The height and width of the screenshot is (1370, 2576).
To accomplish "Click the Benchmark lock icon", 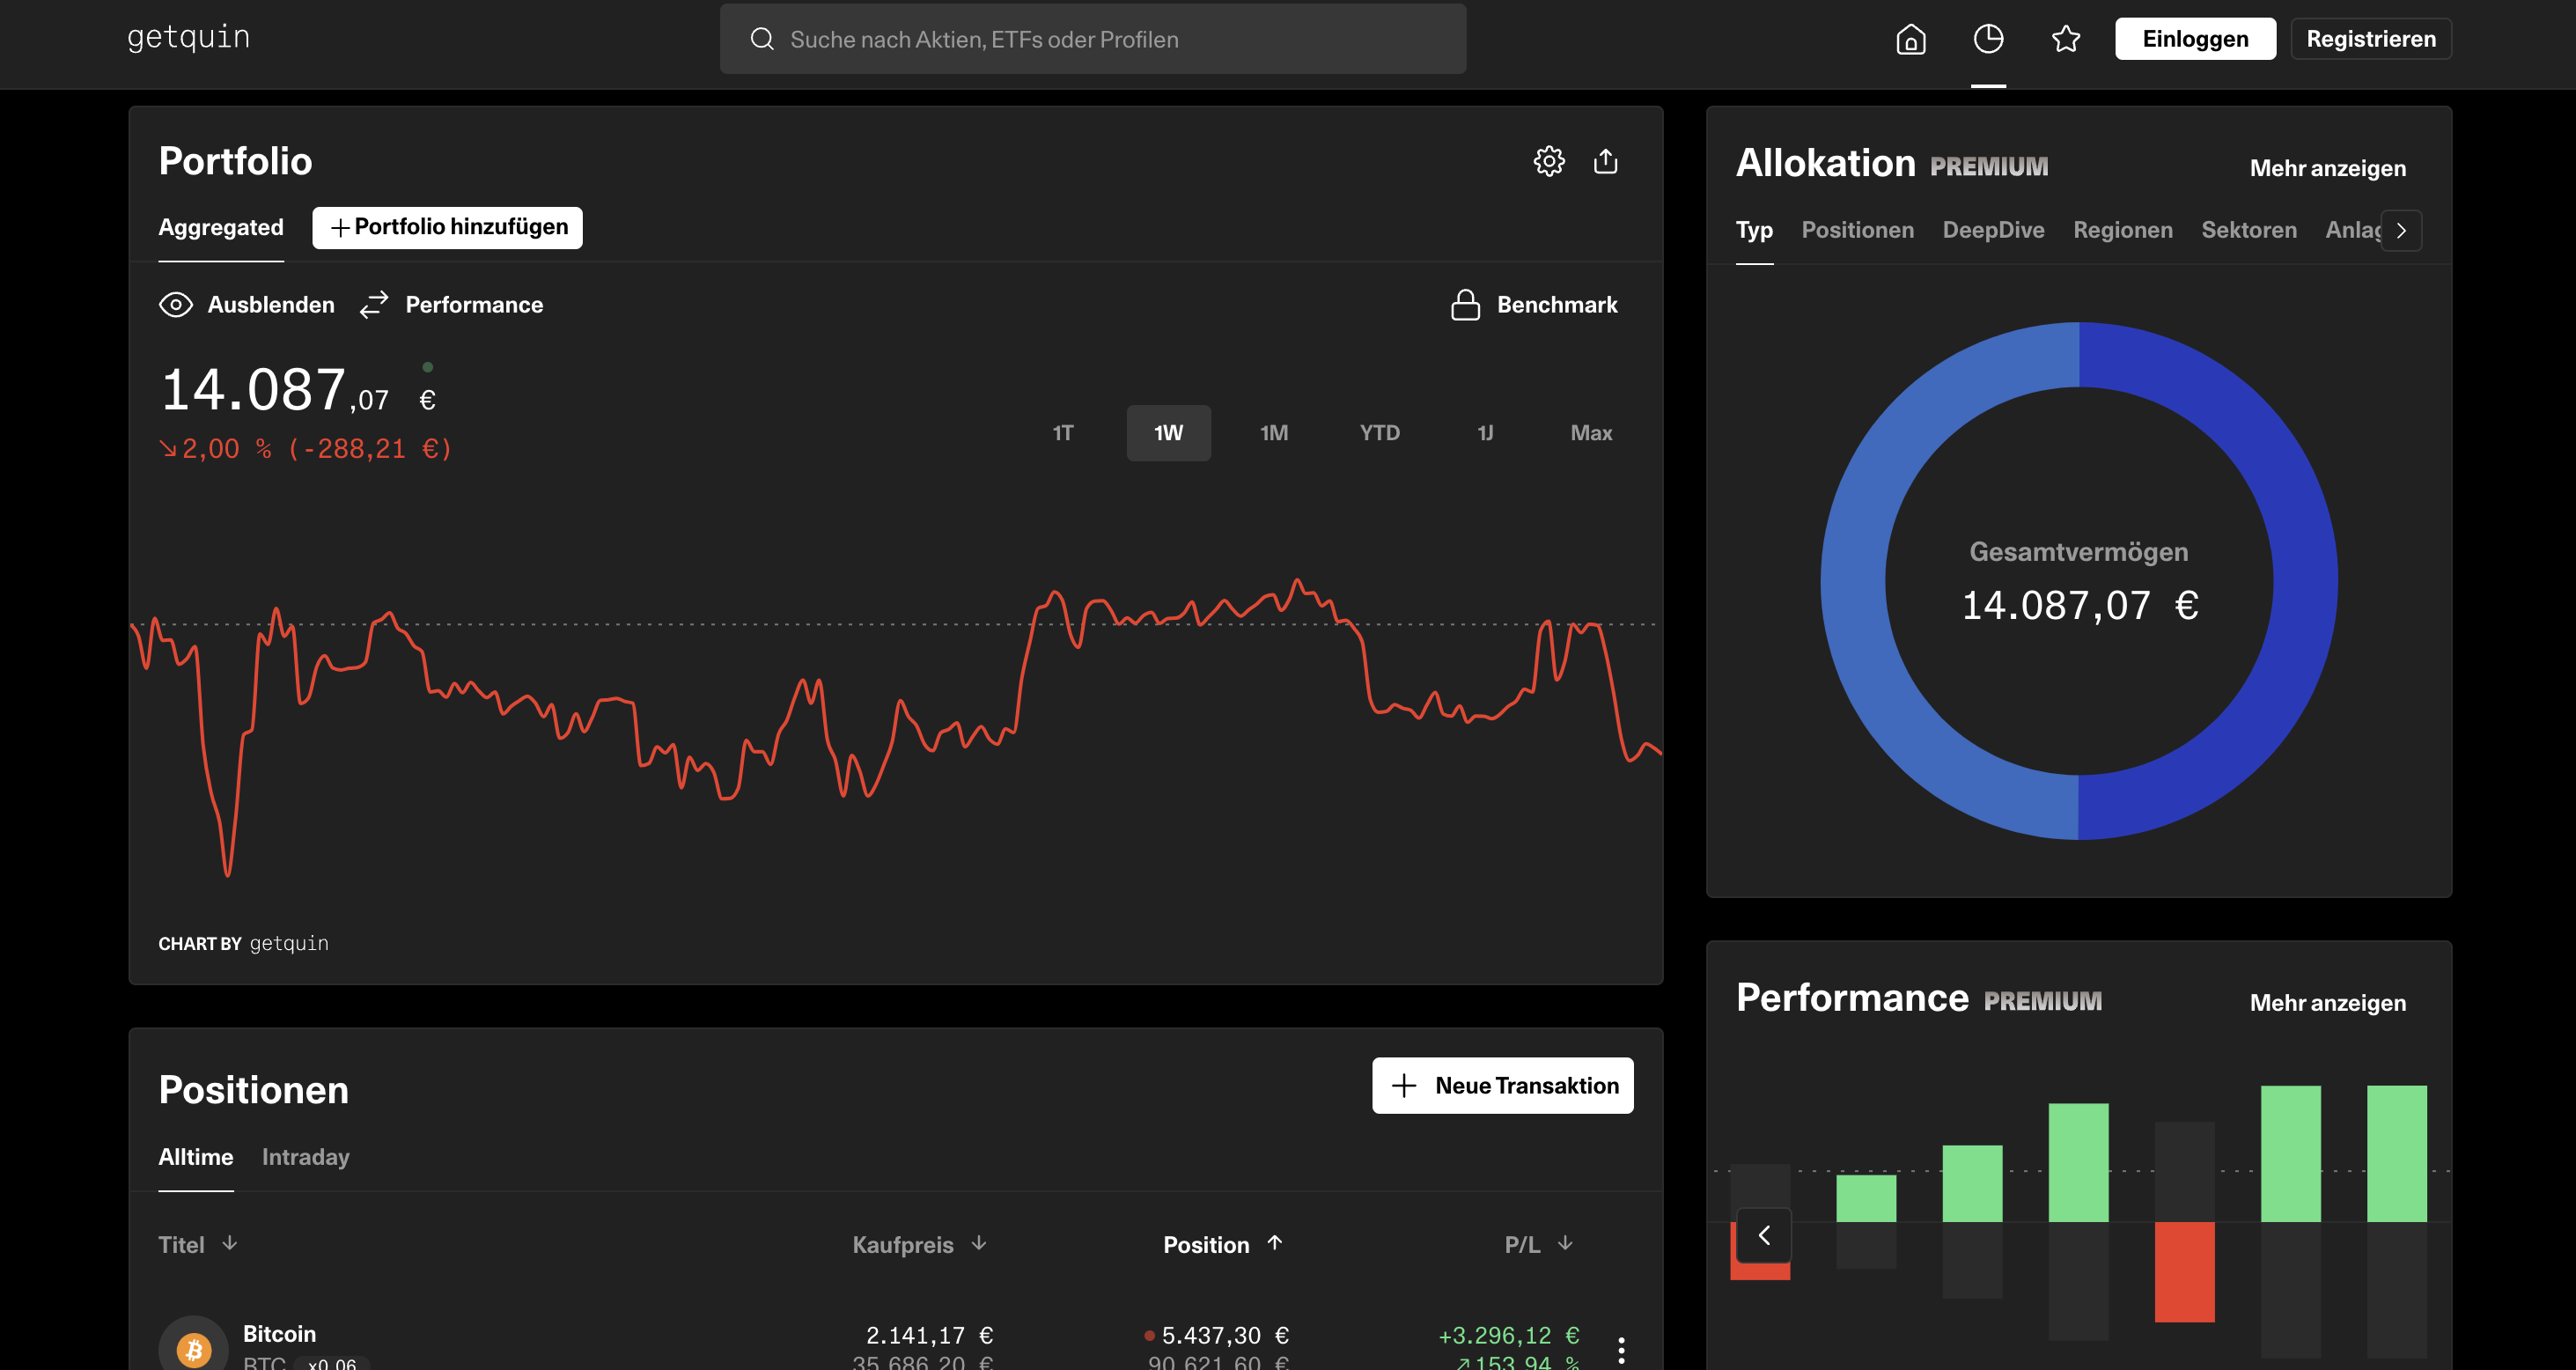I will [1465, 305].
